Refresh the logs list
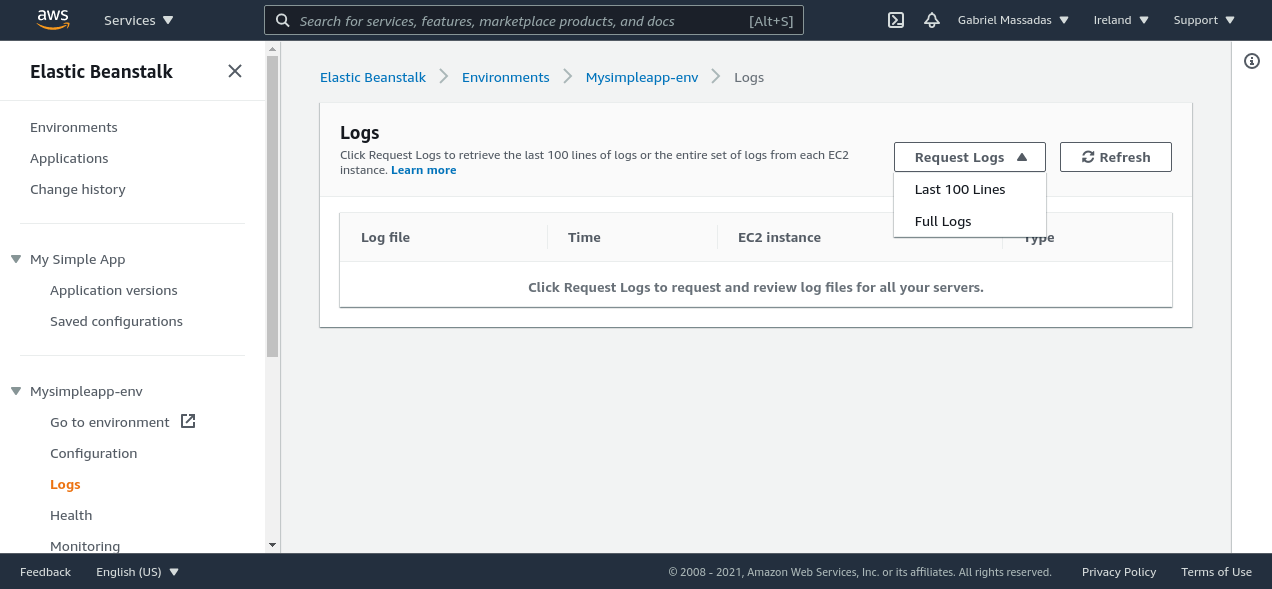1272x589 pixels. pos(1115,156)
